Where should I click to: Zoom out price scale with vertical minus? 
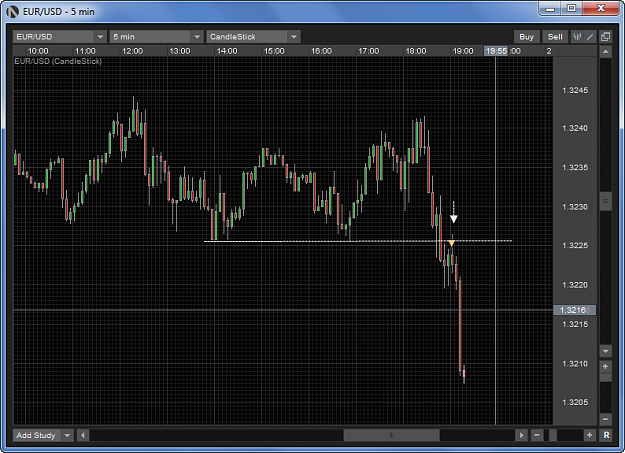605,419
